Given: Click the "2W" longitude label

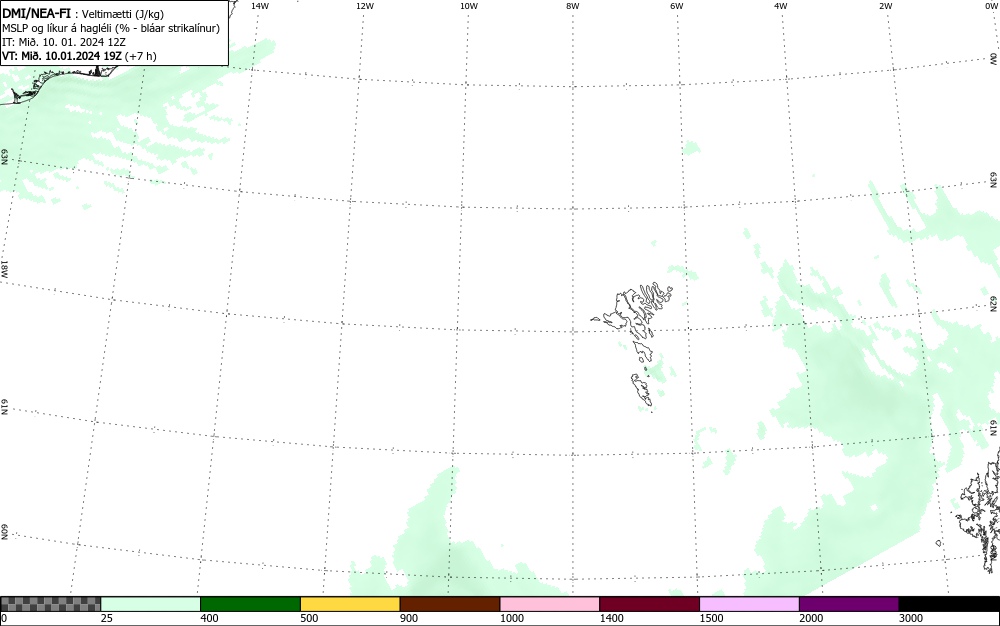Looking at the screenshot, I should click(885, 6).
